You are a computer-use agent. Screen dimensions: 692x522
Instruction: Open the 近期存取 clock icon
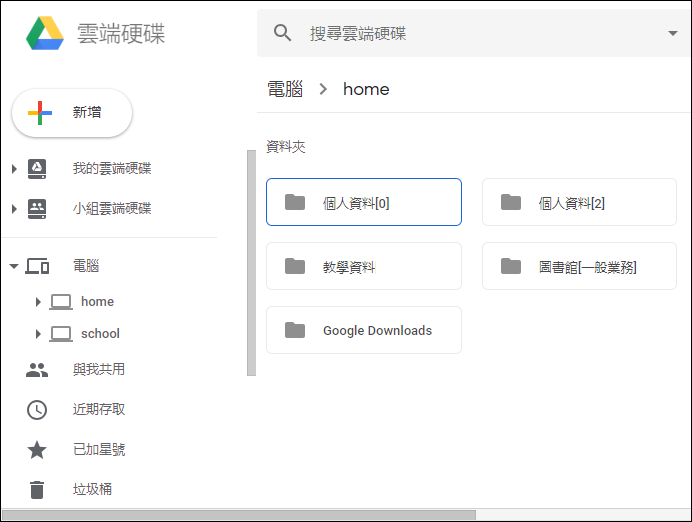pos(37,409)
